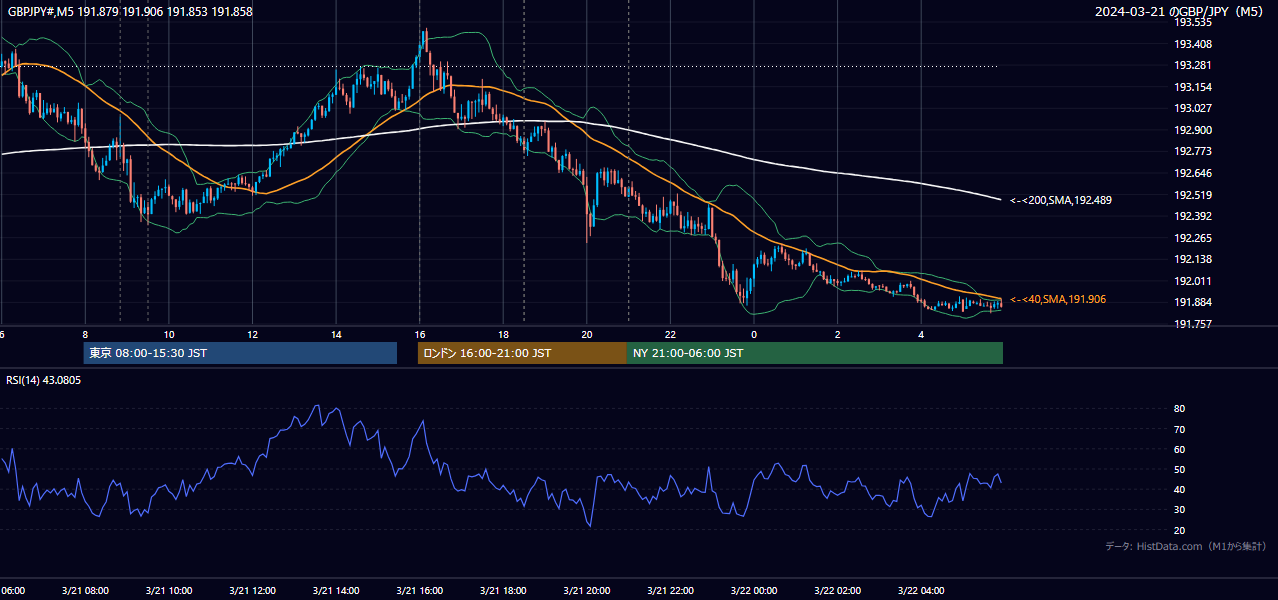Click price scale value 193.027
Image resolution: width=1278 pixels, height=600 pixels.
point(1193,108)
